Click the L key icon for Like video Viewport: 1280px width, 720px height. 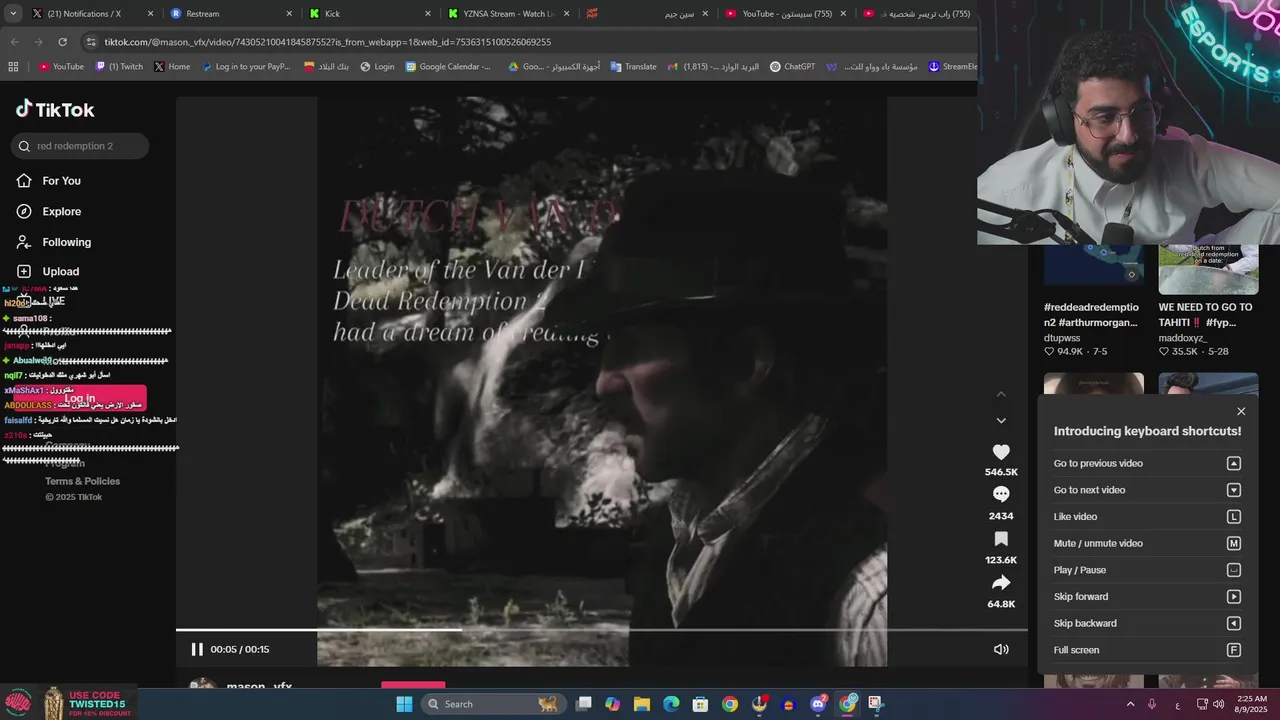click(1234, 517)
